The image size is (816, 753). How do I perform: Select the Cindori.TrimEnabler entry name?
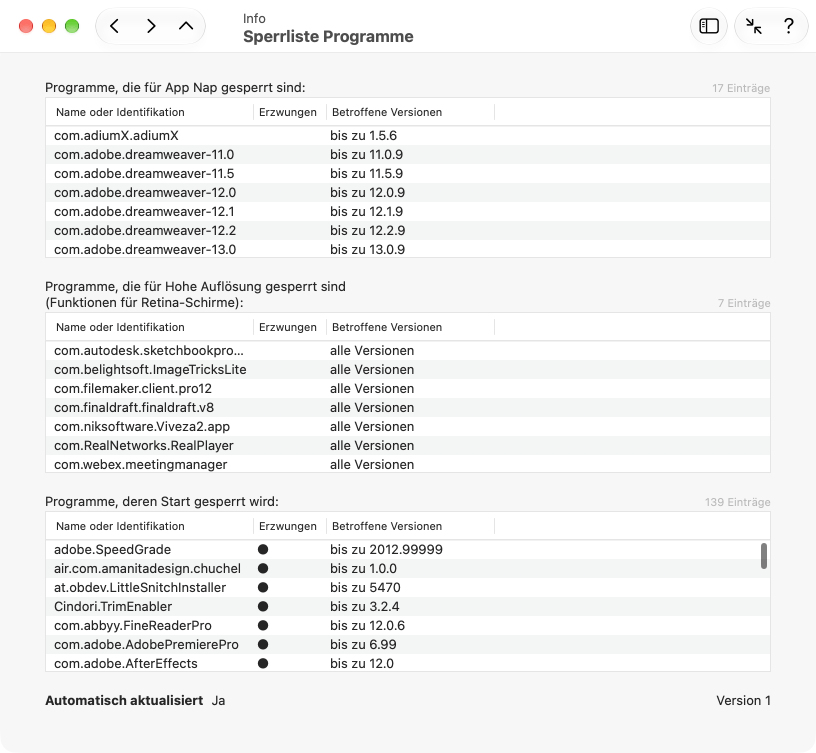(x=113, y=606)
